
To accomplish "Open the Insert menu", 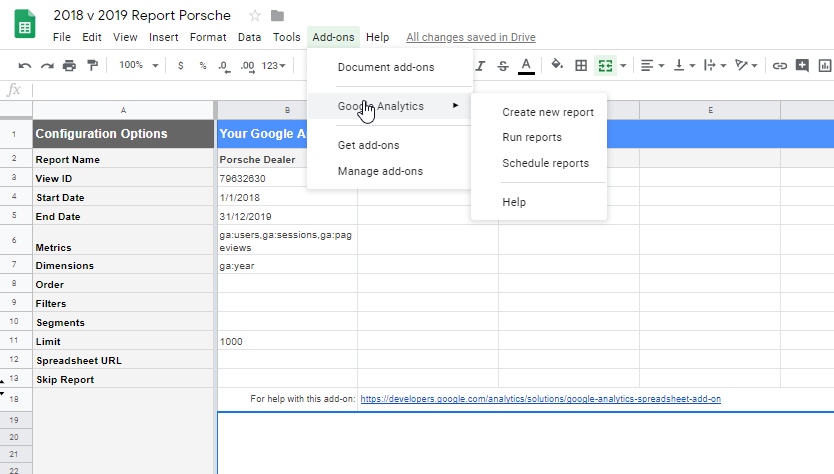I will click(x=163, y=37).
